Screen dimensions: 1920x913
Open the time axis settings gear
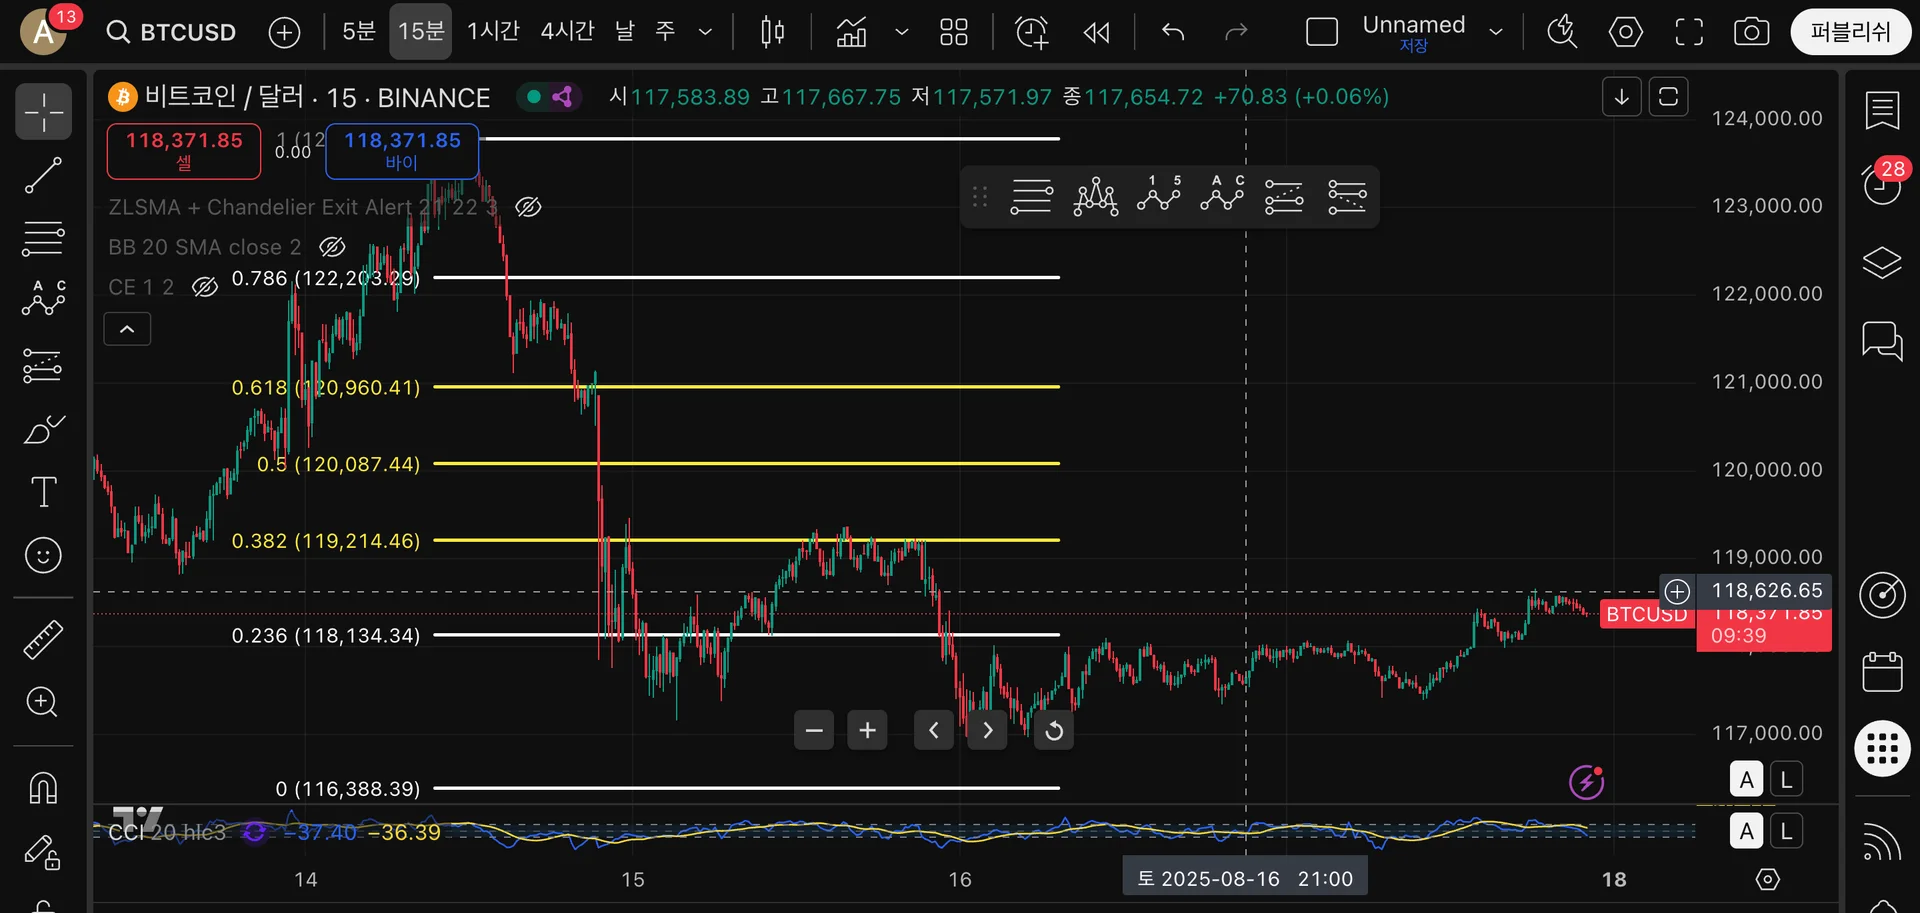1768,879
